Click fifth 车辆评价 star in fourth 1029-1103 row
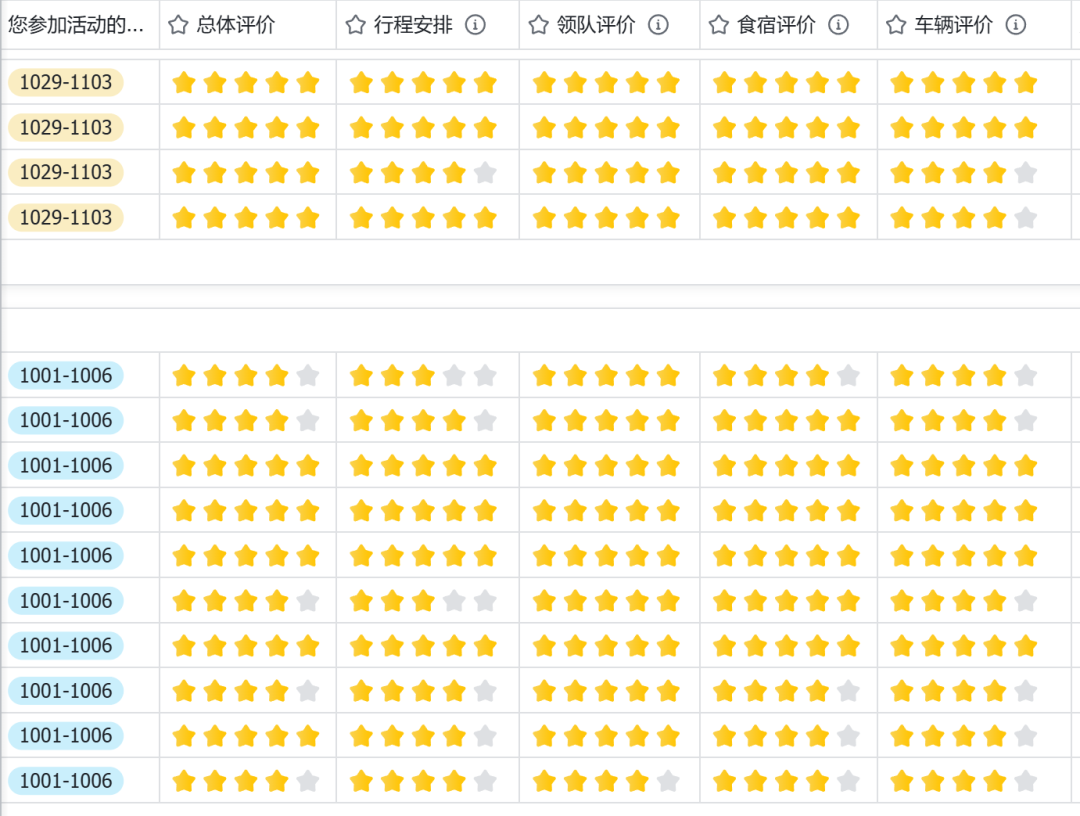The width and height of the screenshot is (1080, 816). (1026, 218)
